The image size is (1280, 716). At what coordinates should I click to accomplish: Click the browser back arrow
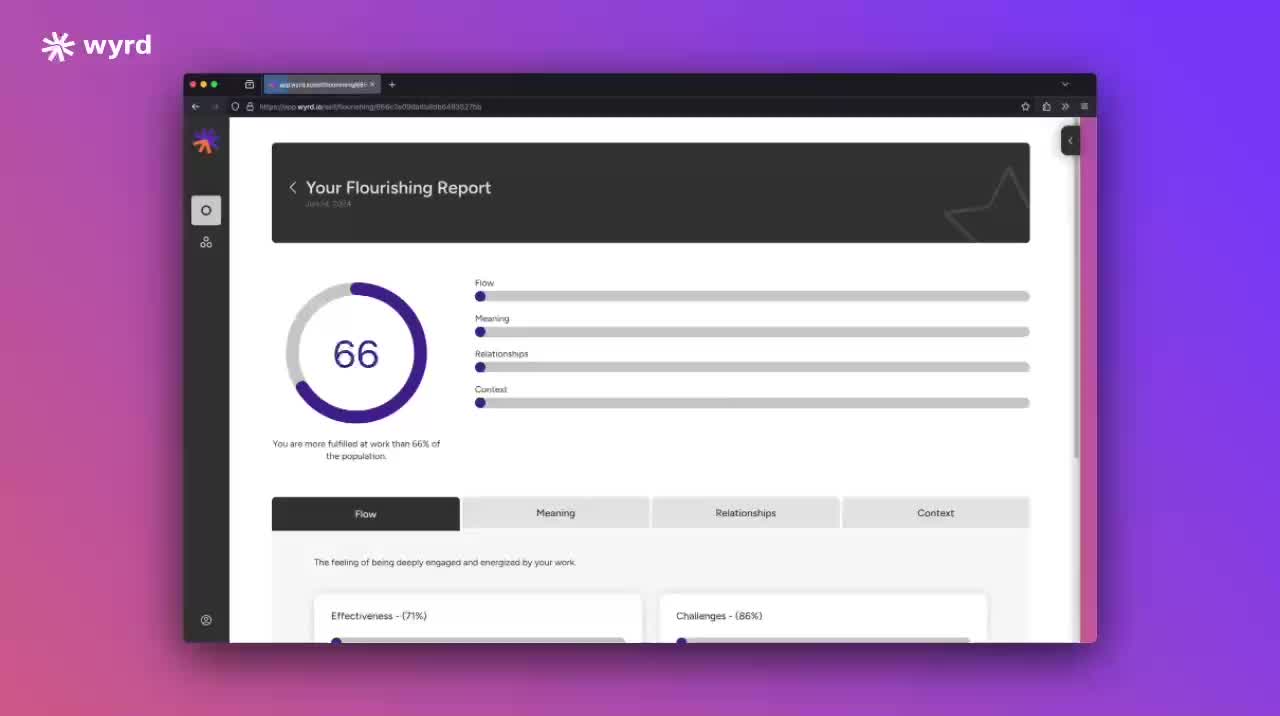click(196, 106)
